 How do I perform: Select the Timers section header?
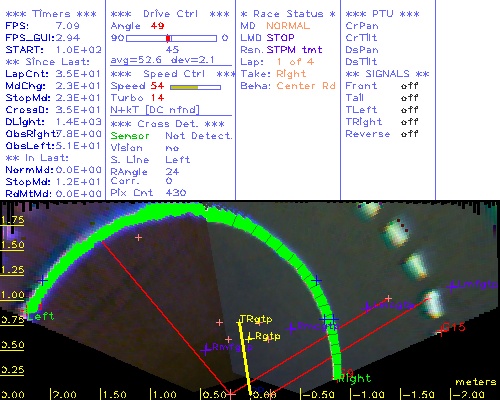[x=51, y=14]
